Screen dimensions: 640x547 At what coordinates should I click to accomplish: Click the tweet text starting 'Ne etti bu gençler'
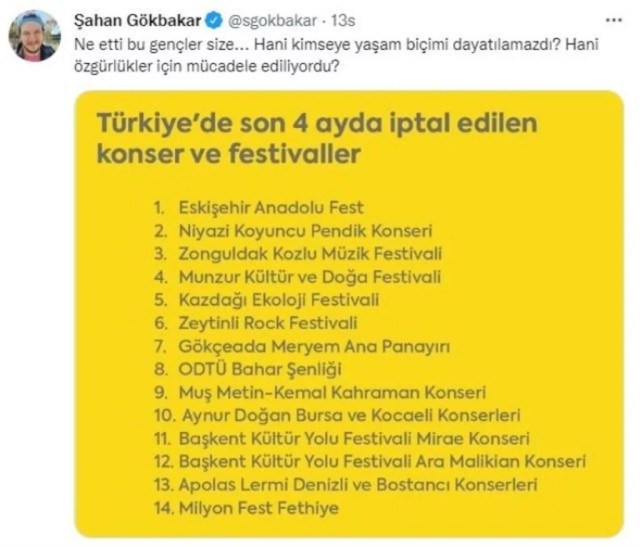336,55
